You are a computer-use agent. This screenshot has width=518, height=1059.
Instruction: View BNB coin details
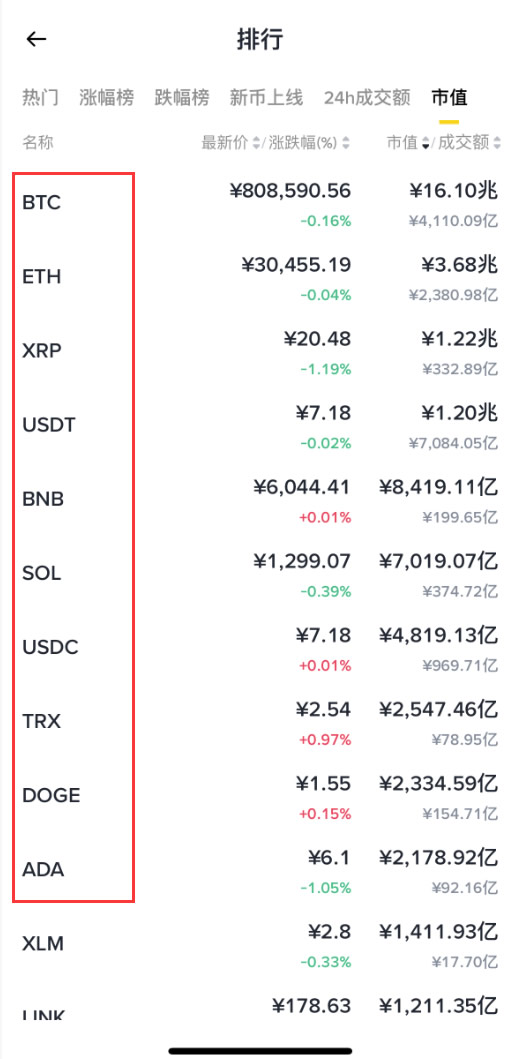[x=259, y=500]
